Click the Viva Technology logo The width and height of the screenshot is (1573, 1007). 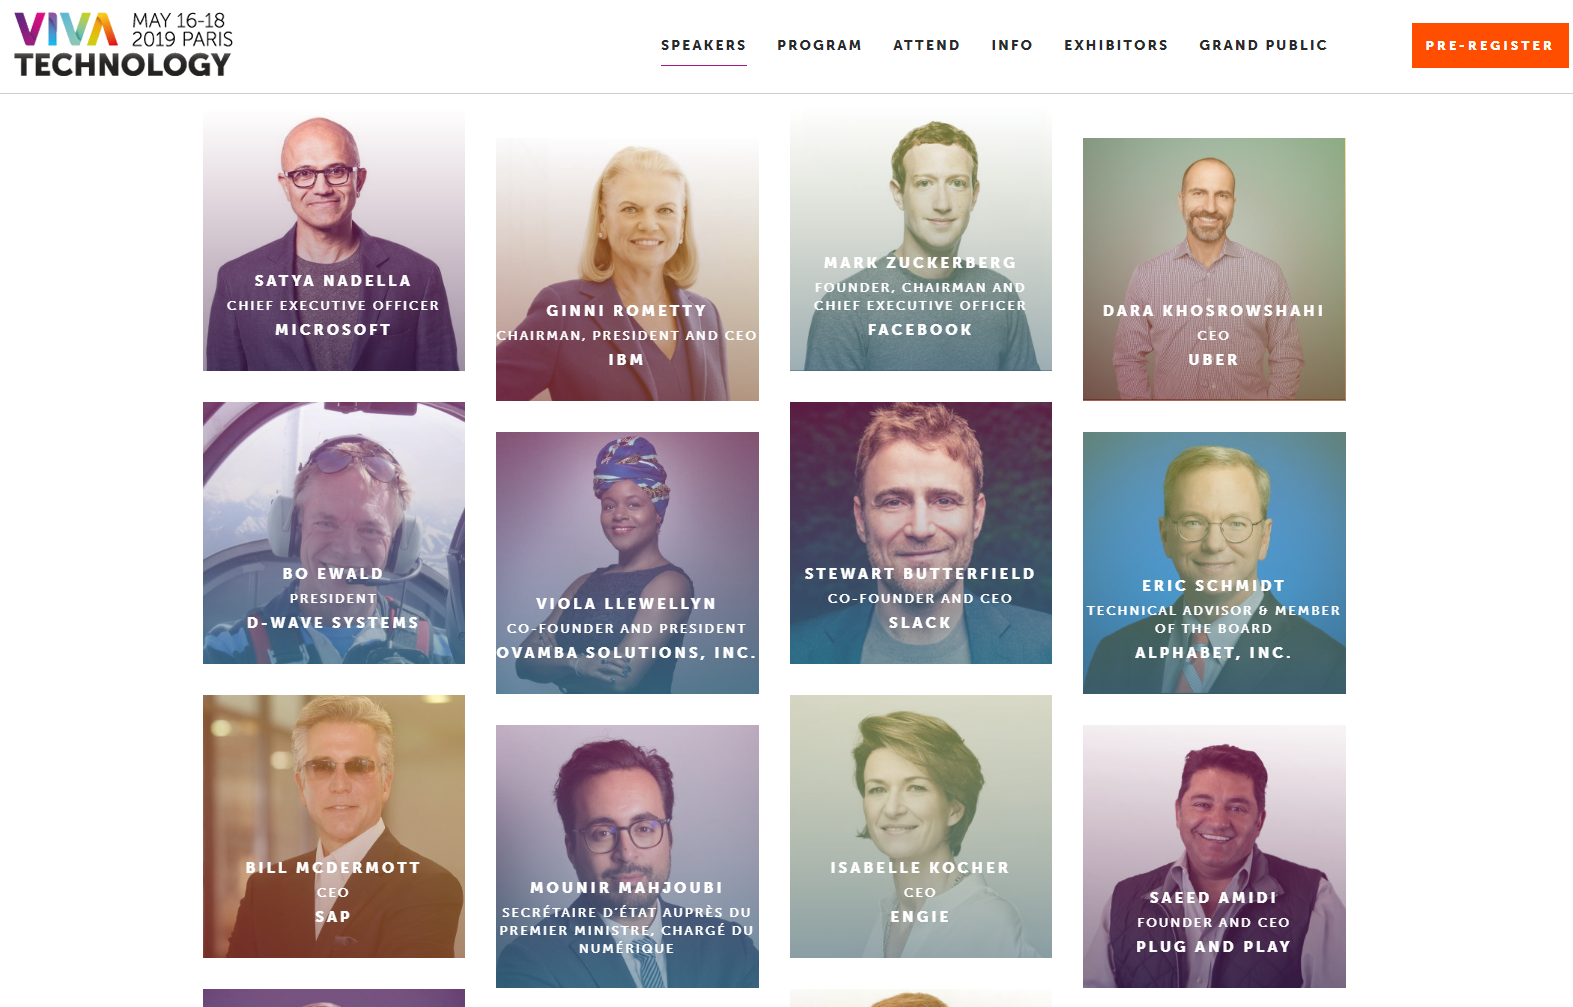click(x=124, y=44)
